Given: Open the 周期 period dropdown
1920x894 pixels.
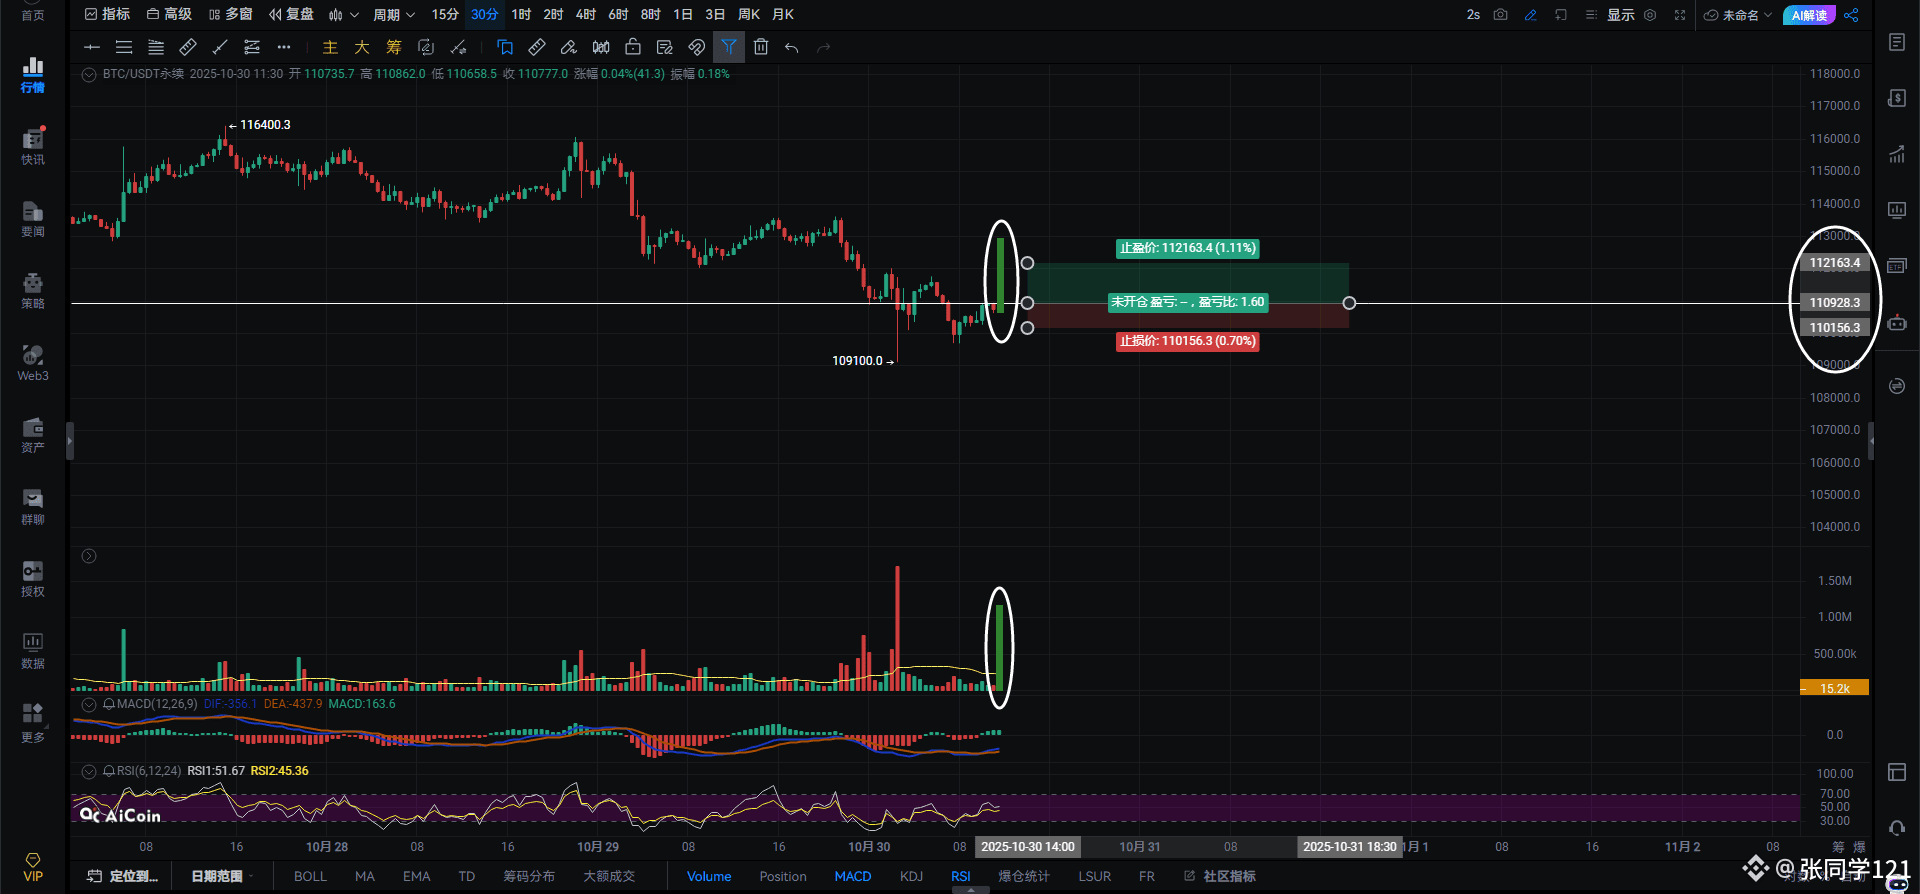Looking at the screenshot, I should [x=393, y=15].
